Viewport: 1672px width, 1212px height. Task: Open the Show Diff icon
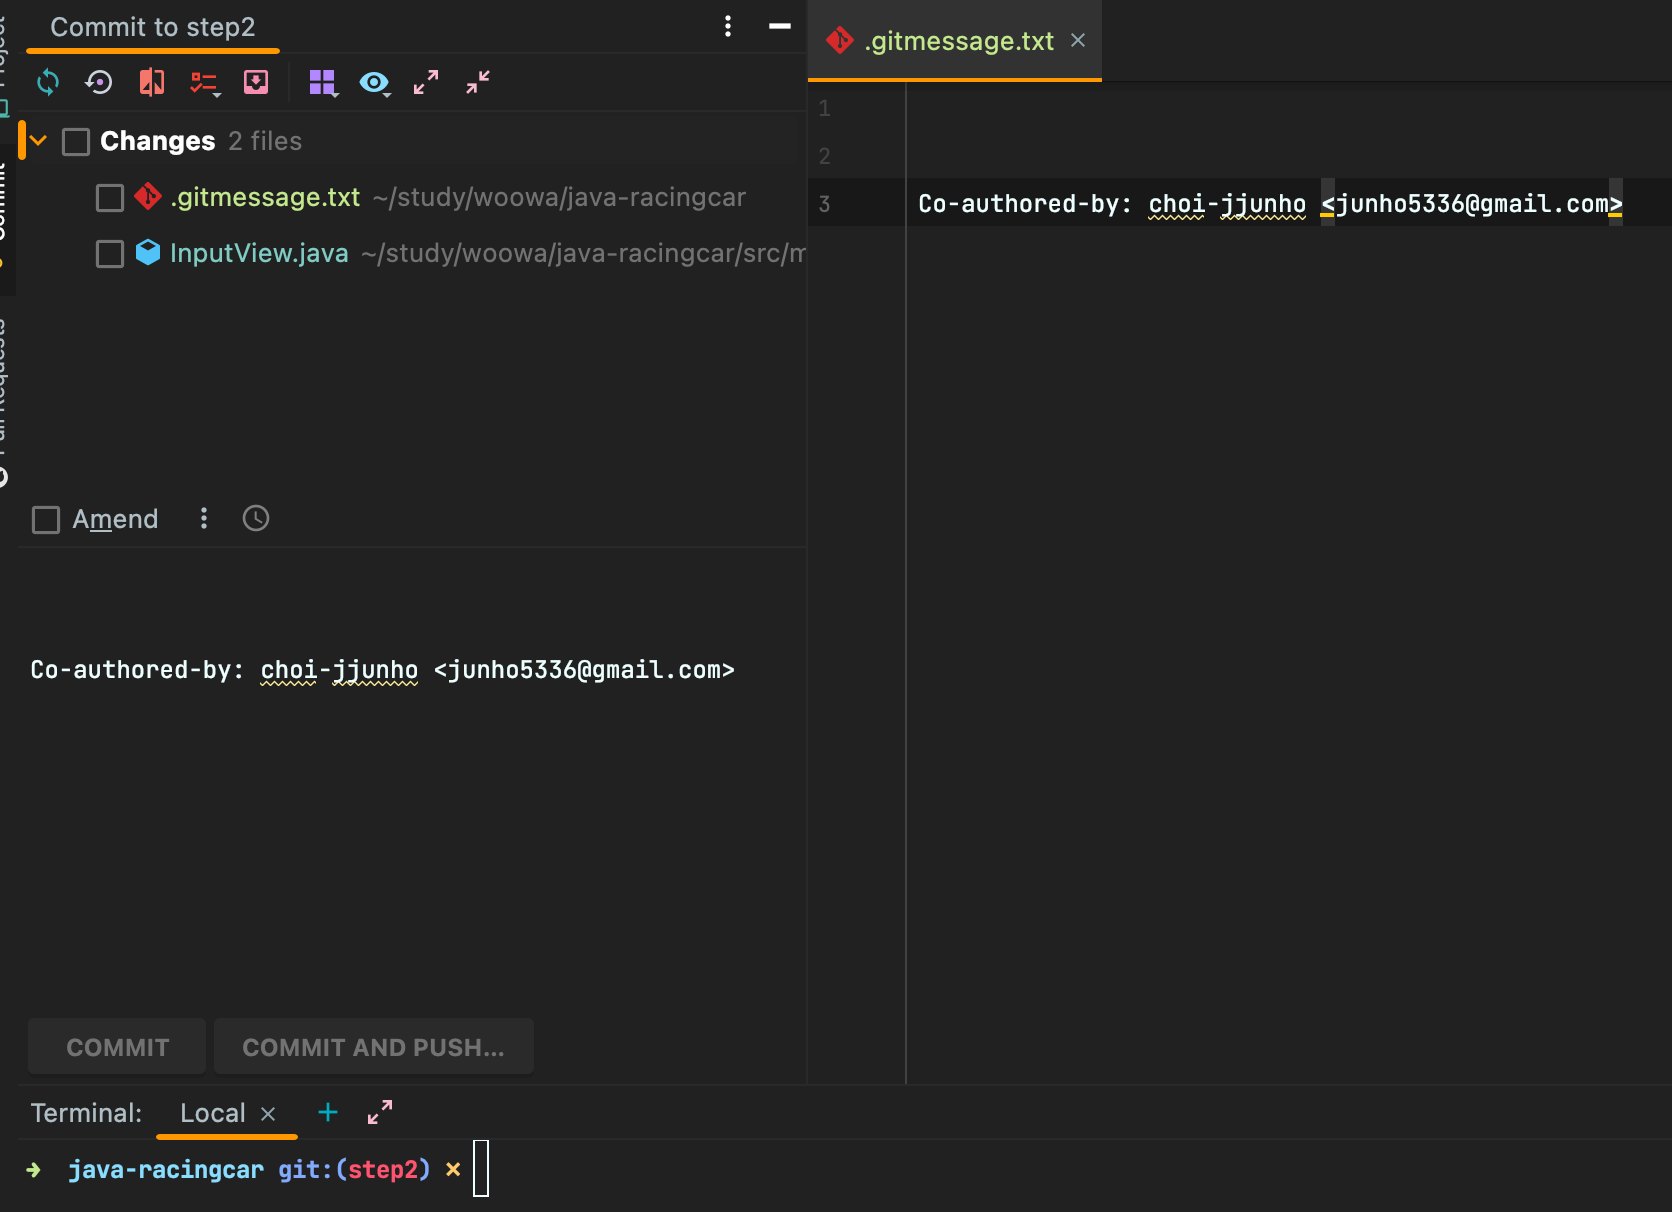(152, 82)
